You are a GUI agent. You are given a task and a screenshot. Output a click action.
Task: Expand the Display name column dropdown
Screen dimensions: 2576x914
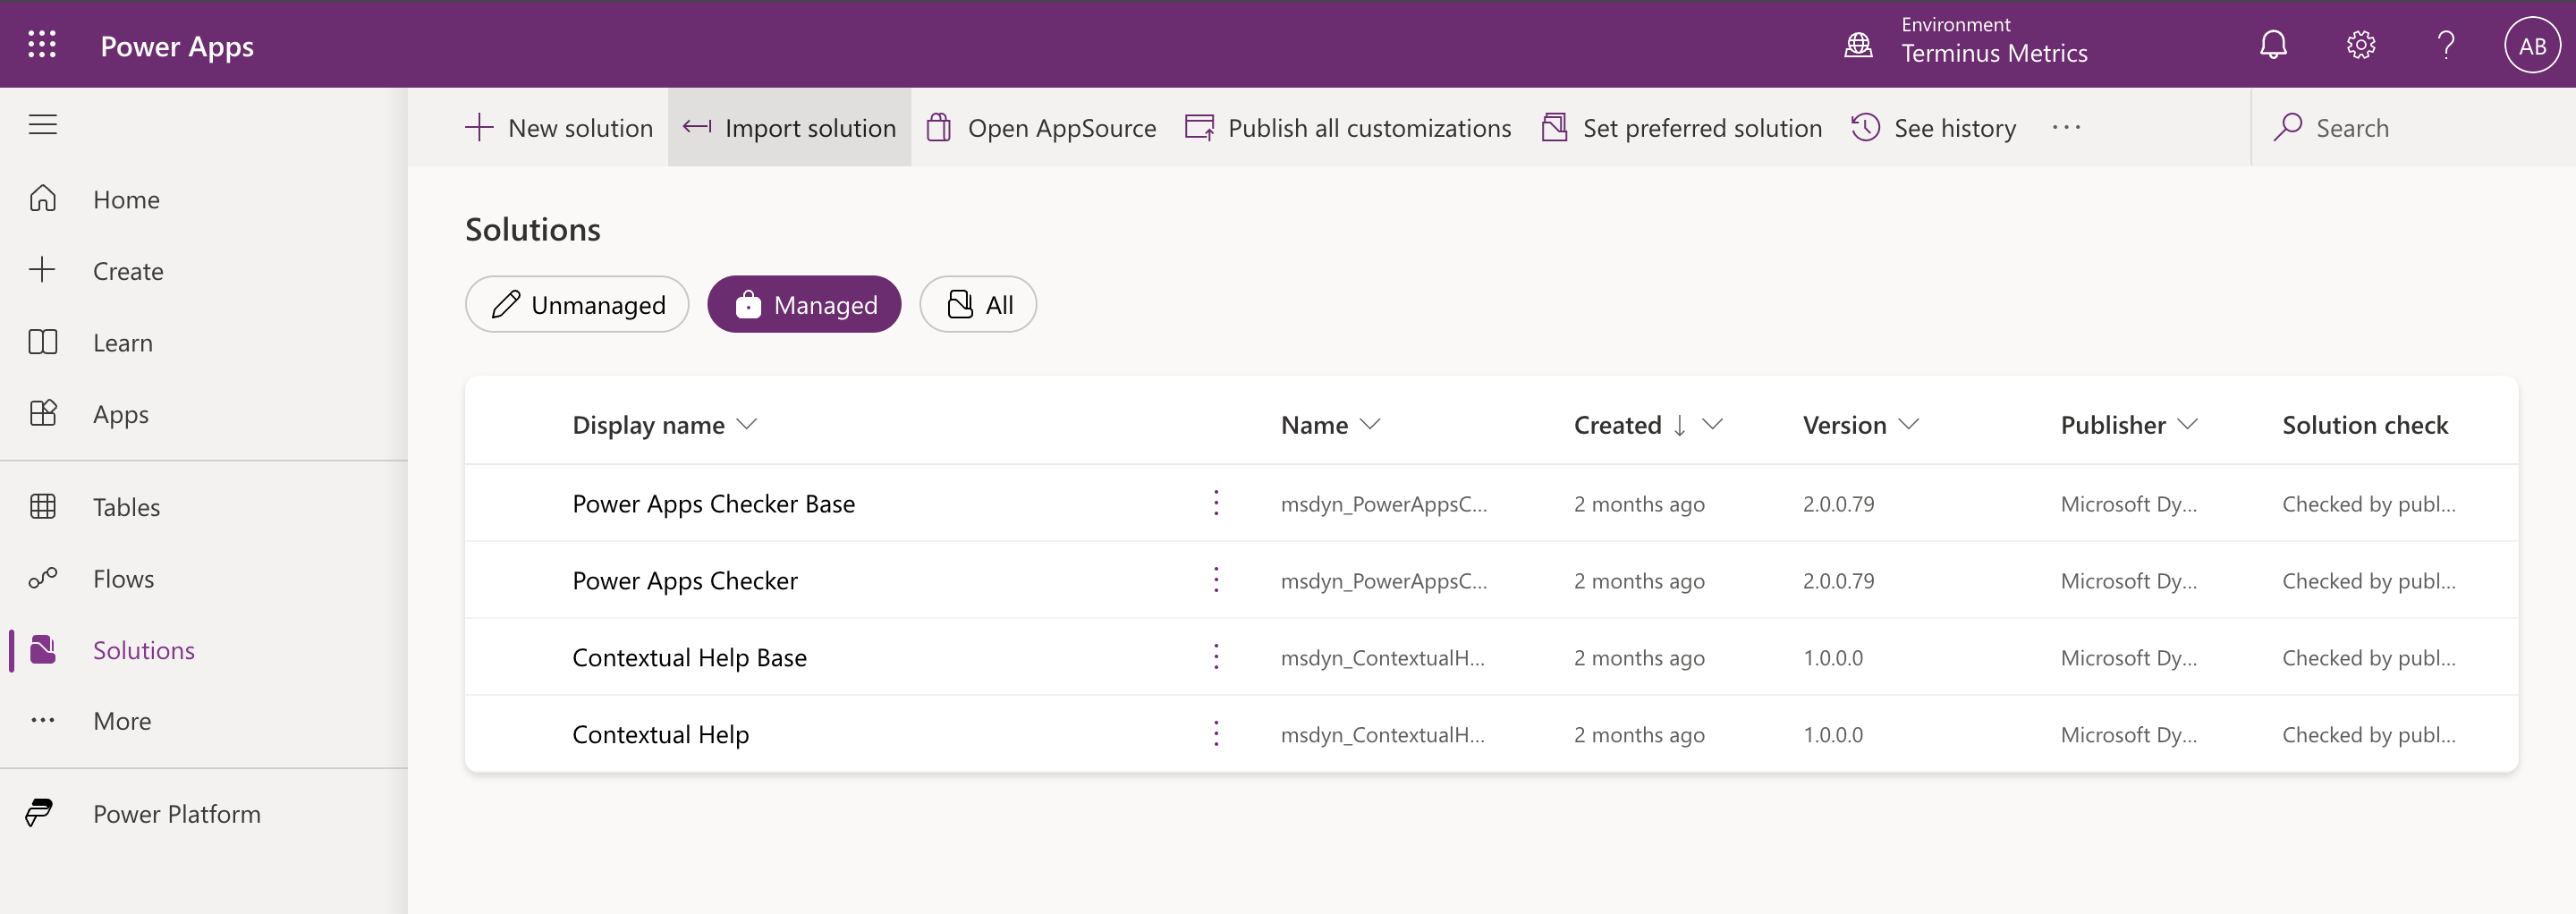(x=747, y=425)
